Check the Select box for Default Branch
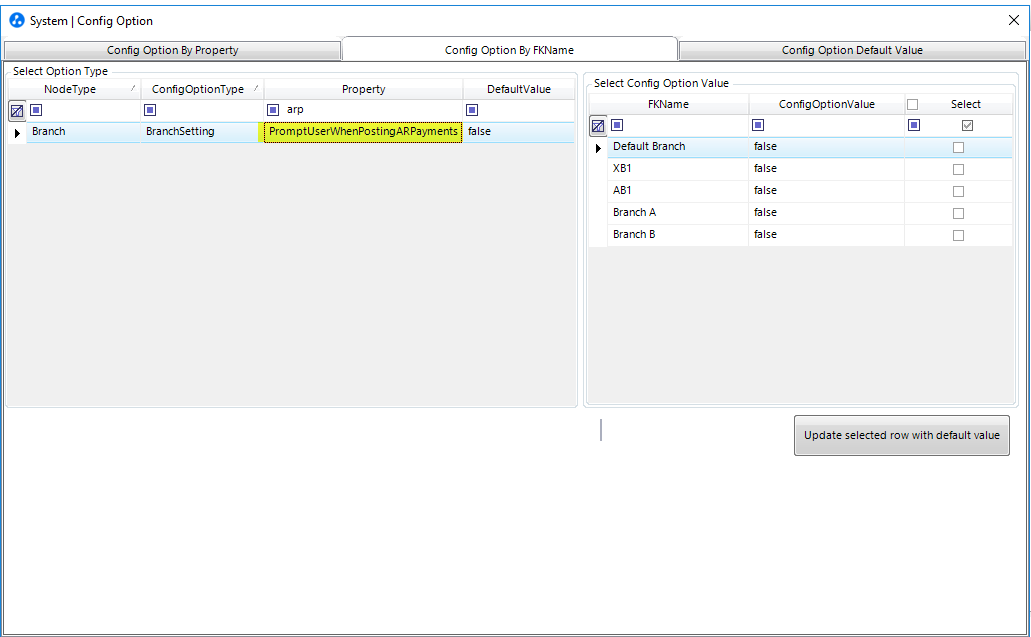1031x637 pixels. 959,147
